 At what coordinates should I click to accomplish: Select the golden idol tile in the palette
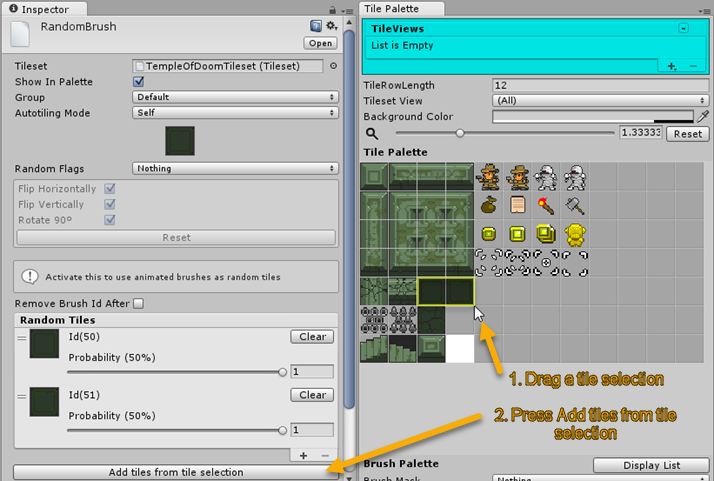pyautogui.click(x=575, y=234)
